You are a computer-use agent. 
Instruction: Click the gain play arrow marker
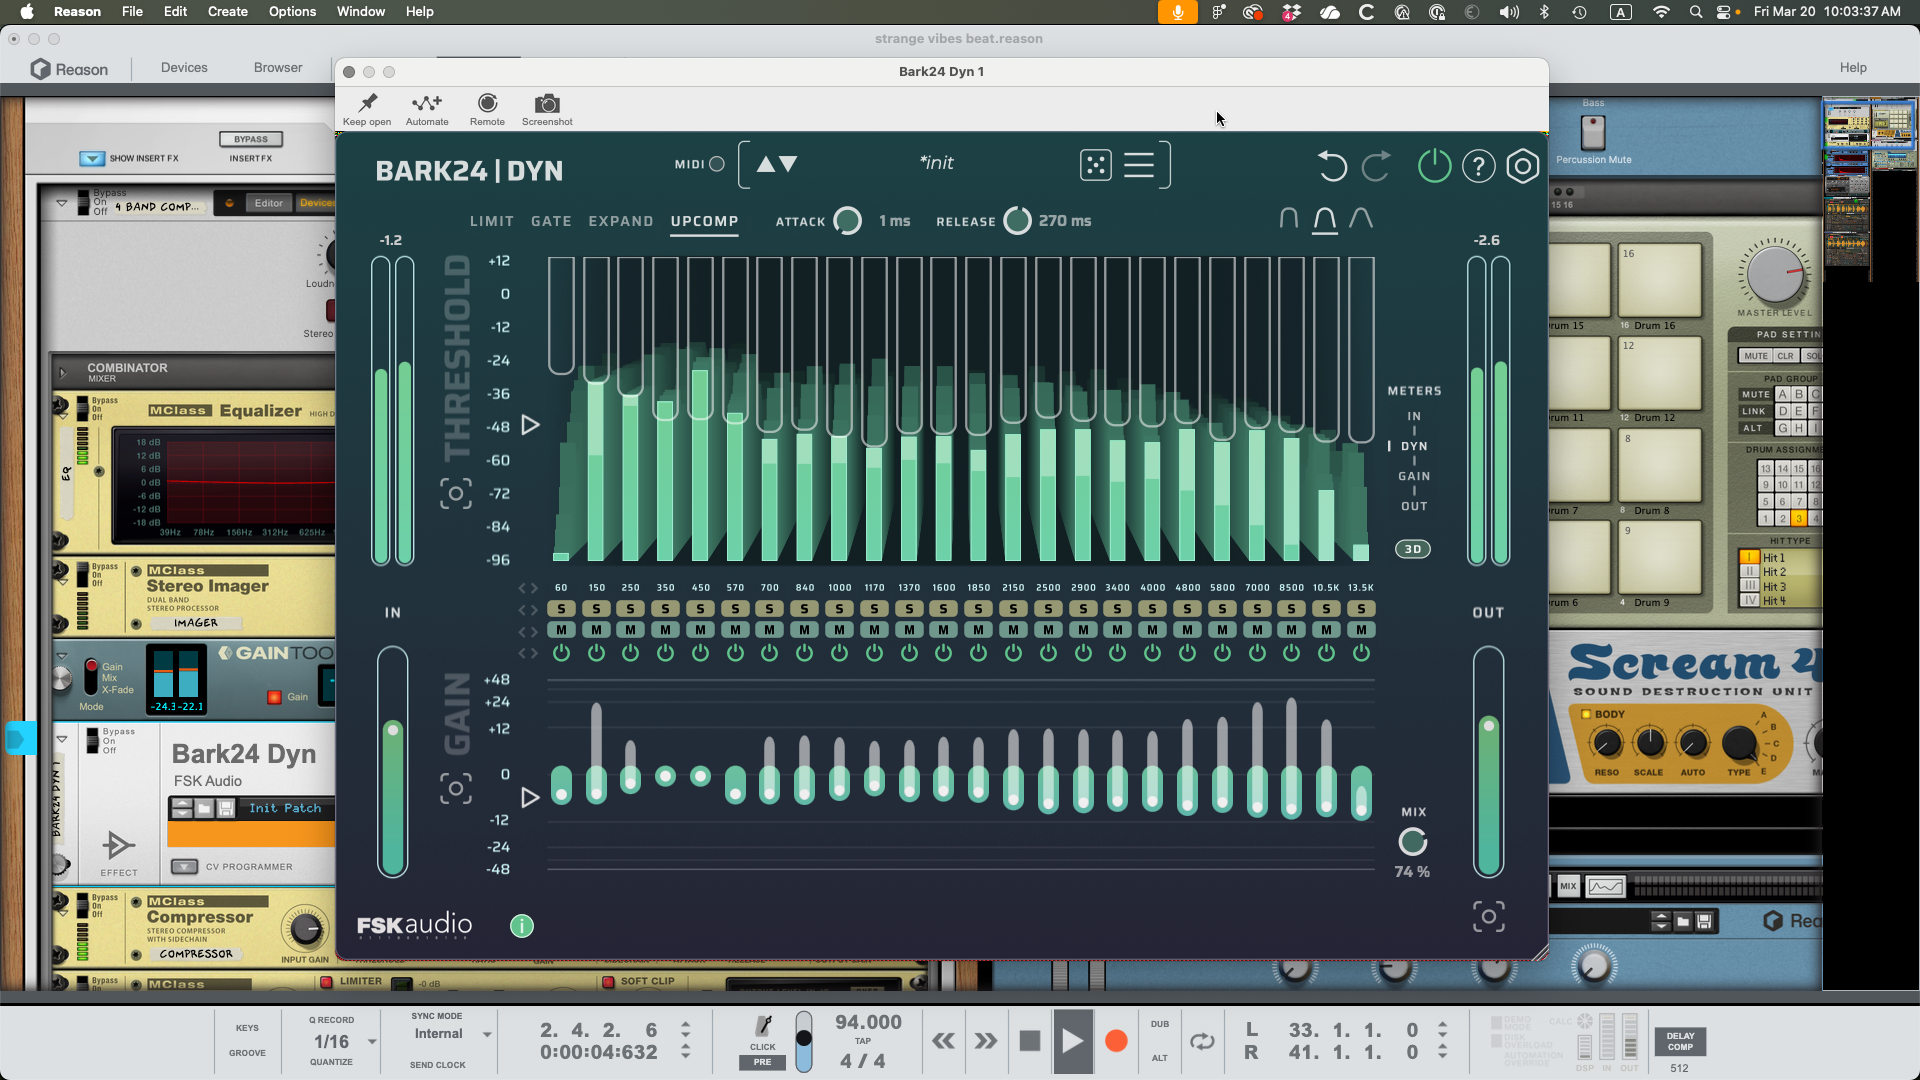tap(531, 797)
